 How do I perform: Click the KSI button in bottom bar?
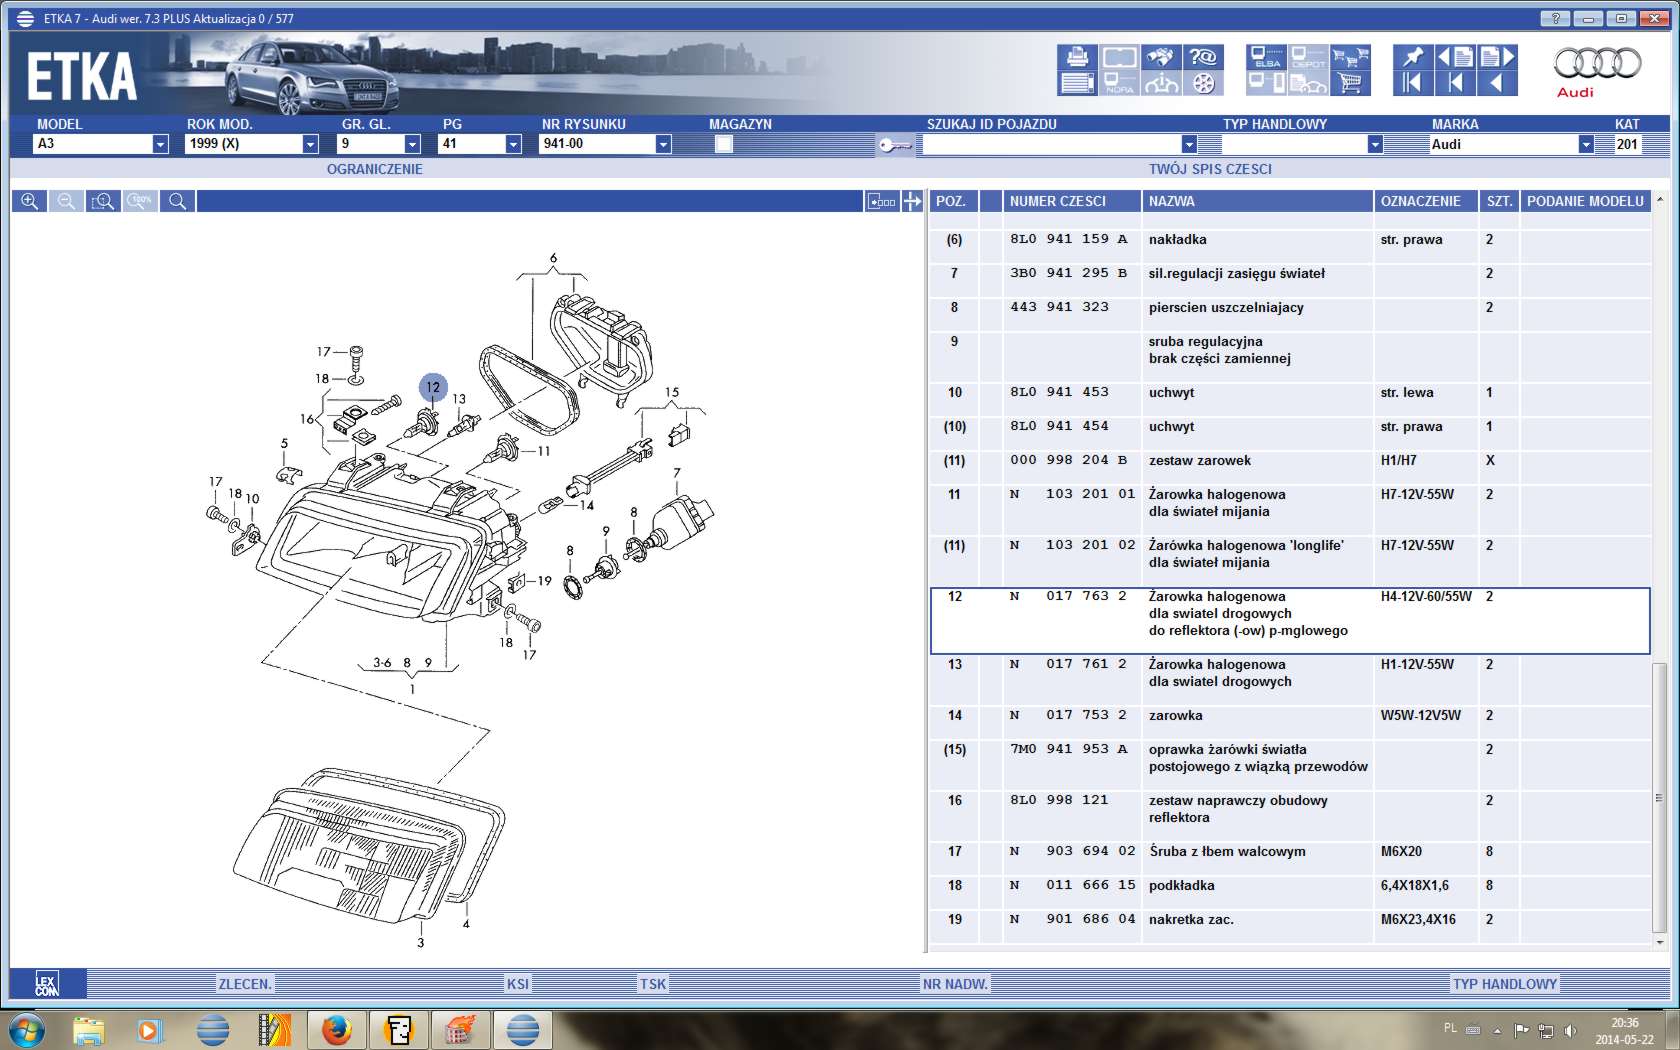[x=517, y=984]
